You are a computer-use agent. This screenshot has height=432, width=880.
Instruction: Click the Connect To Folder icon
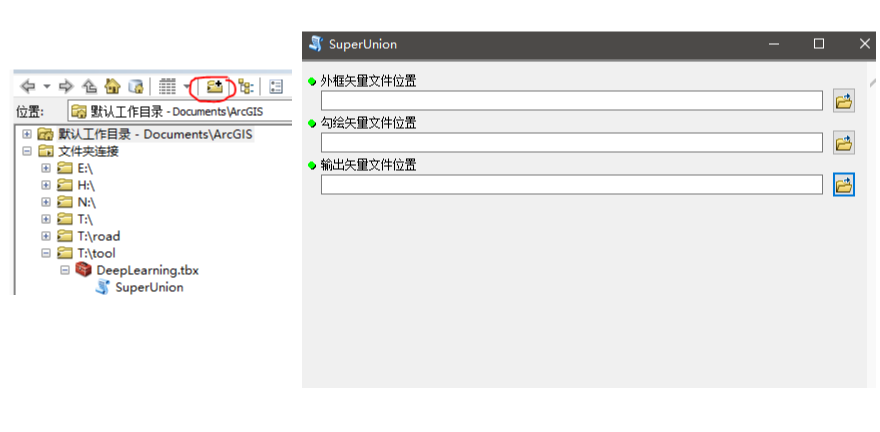pyautogui.click(x=214, y=87)
